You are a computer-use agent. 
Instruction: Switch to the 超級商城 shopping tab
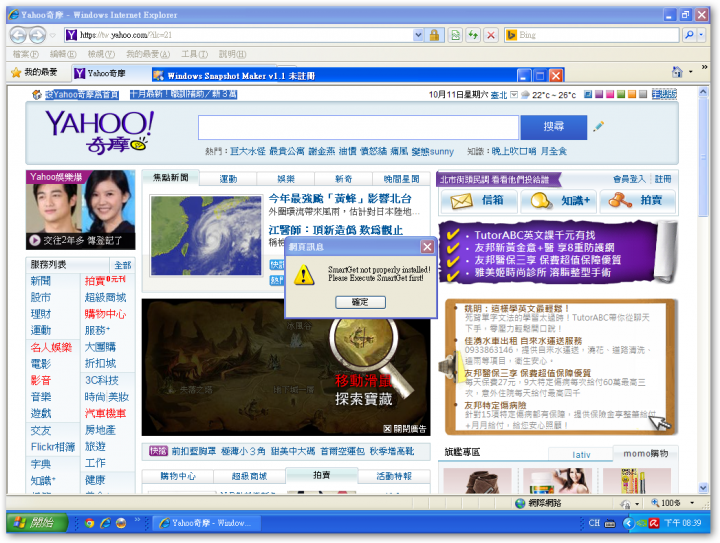249,476
